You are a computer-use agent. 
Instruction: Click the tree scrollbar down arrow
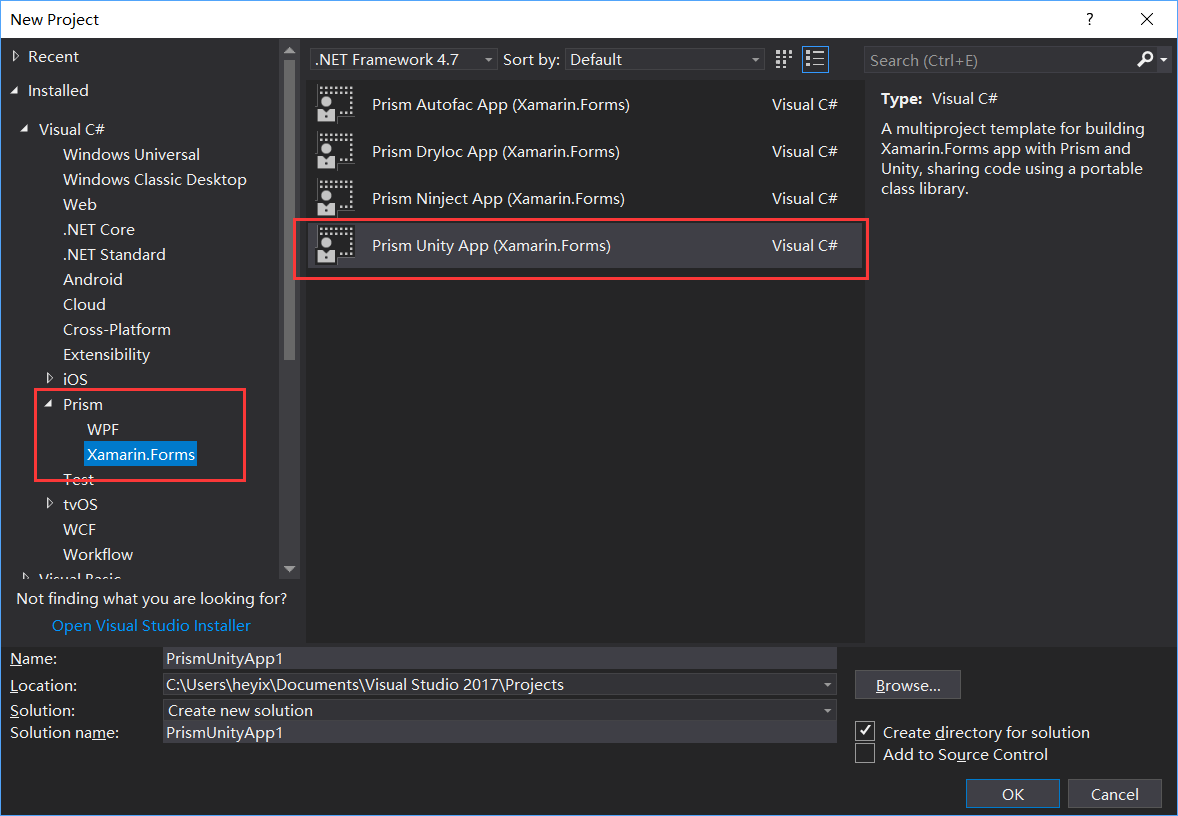coord(289,569)
